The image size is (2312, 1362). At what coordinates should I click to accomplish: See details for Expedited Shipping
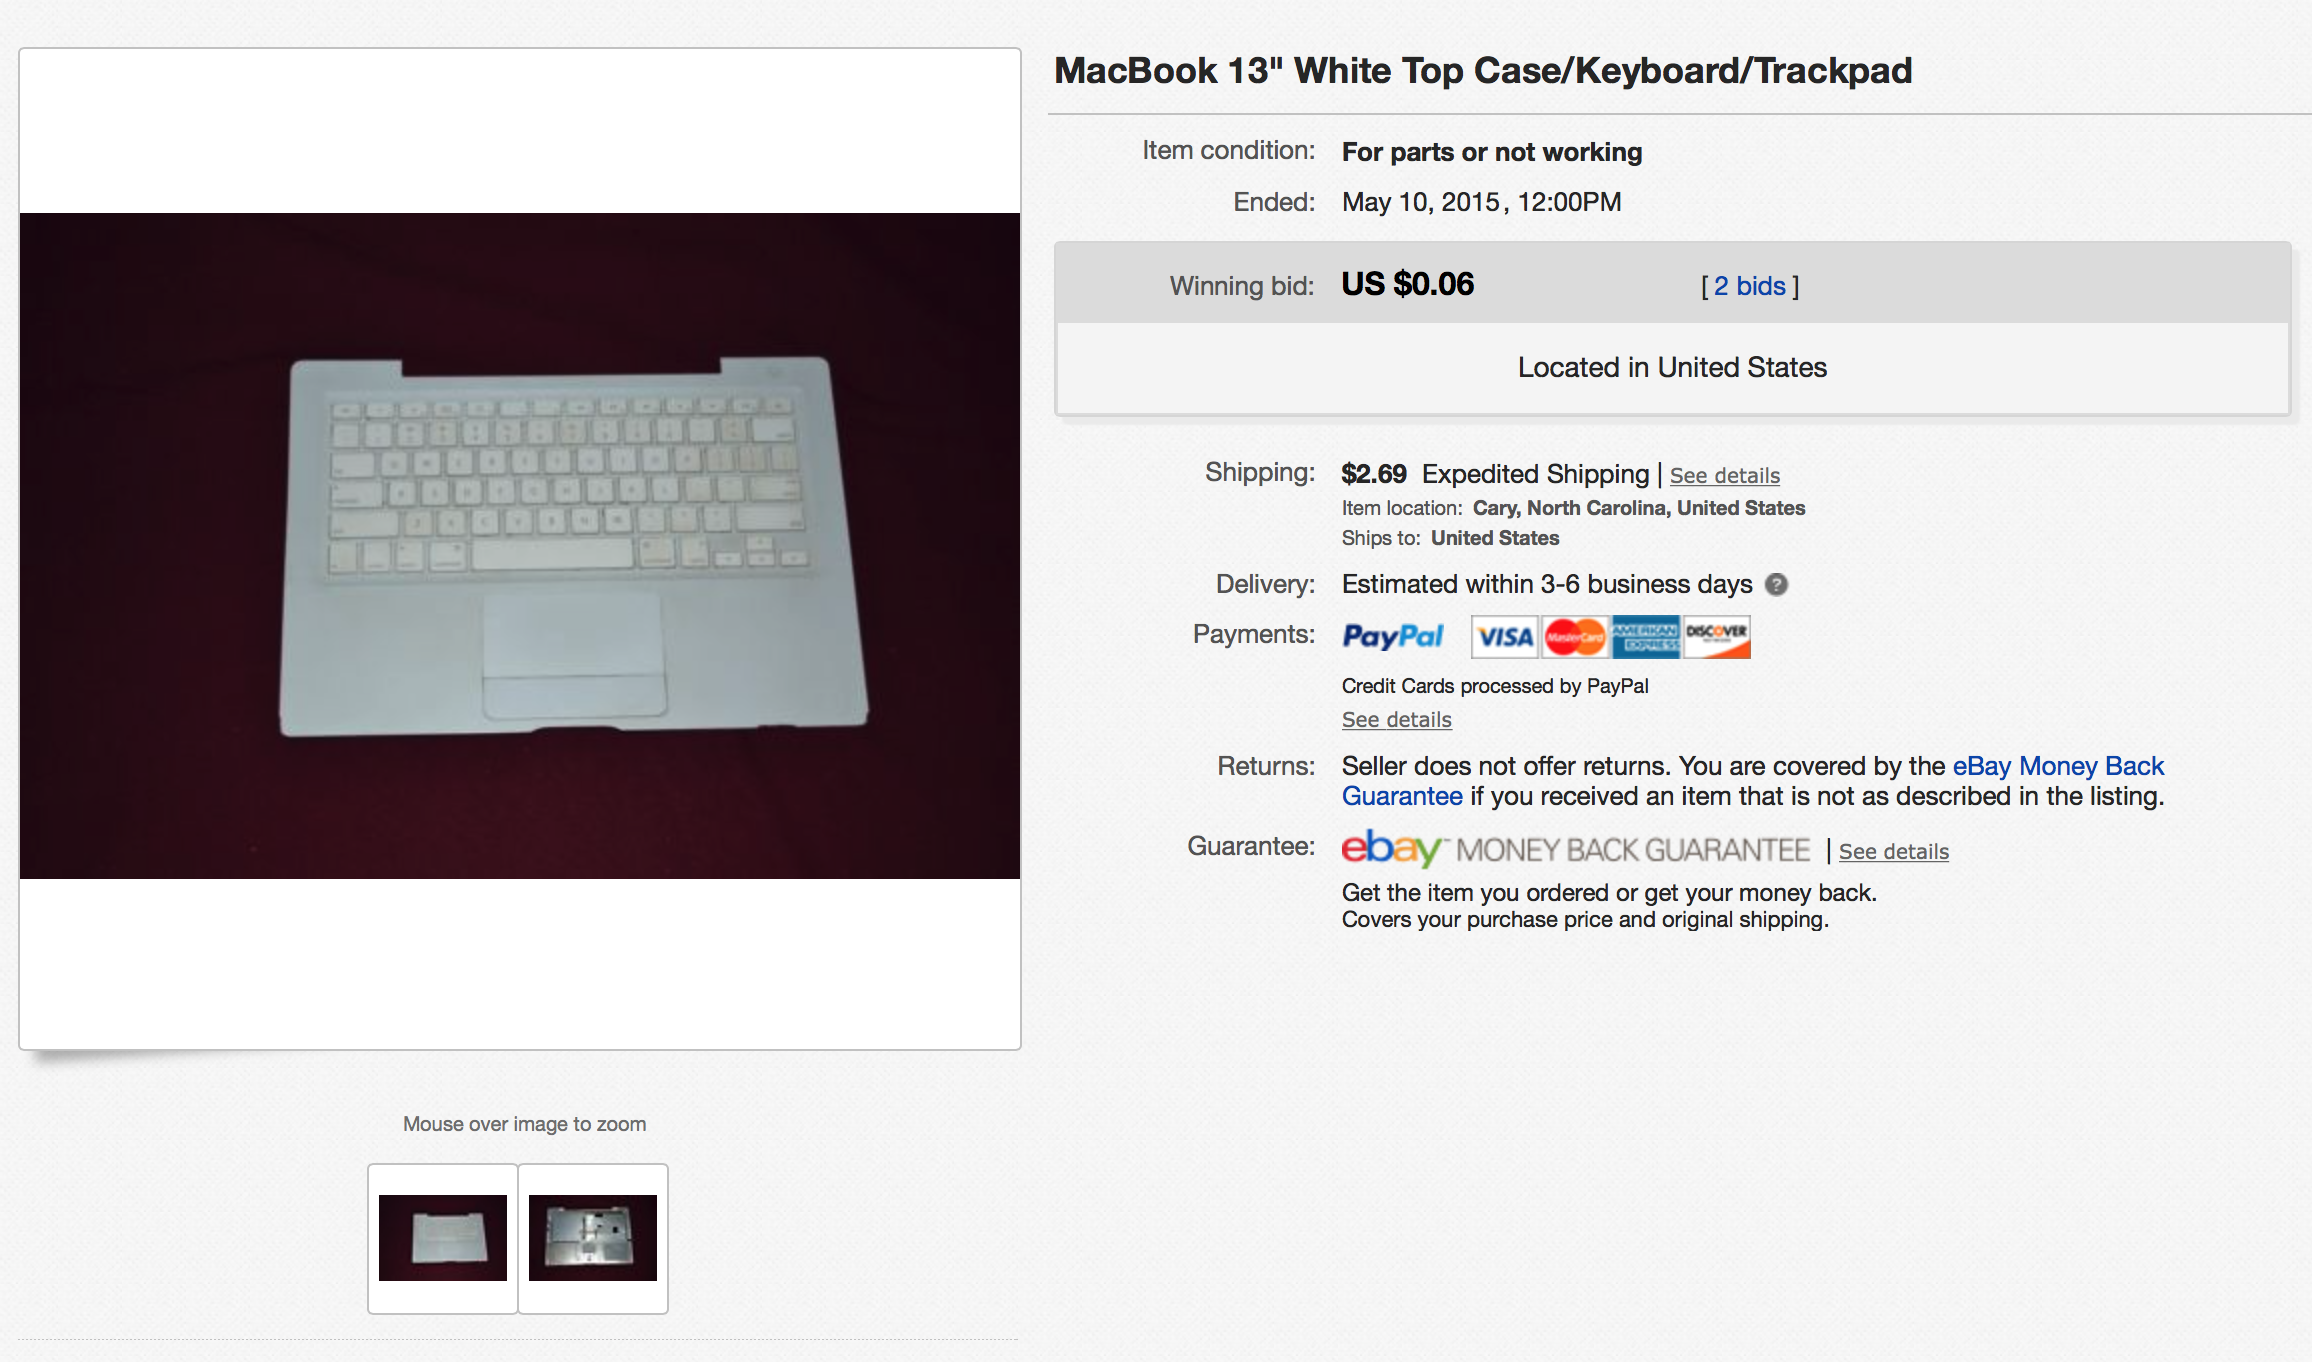tap(1725, 476)
